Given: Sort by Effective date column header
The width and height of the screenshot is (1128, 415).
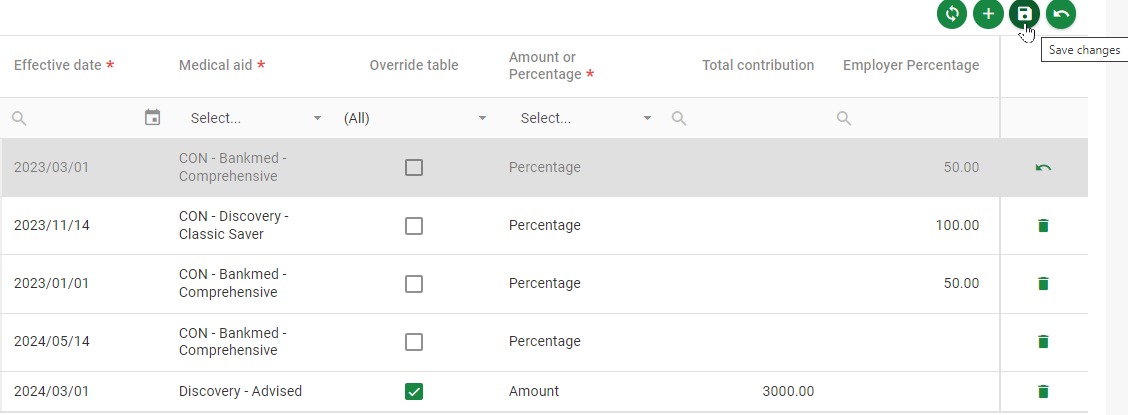Looking at the screenshot, I should coord(57,65).
